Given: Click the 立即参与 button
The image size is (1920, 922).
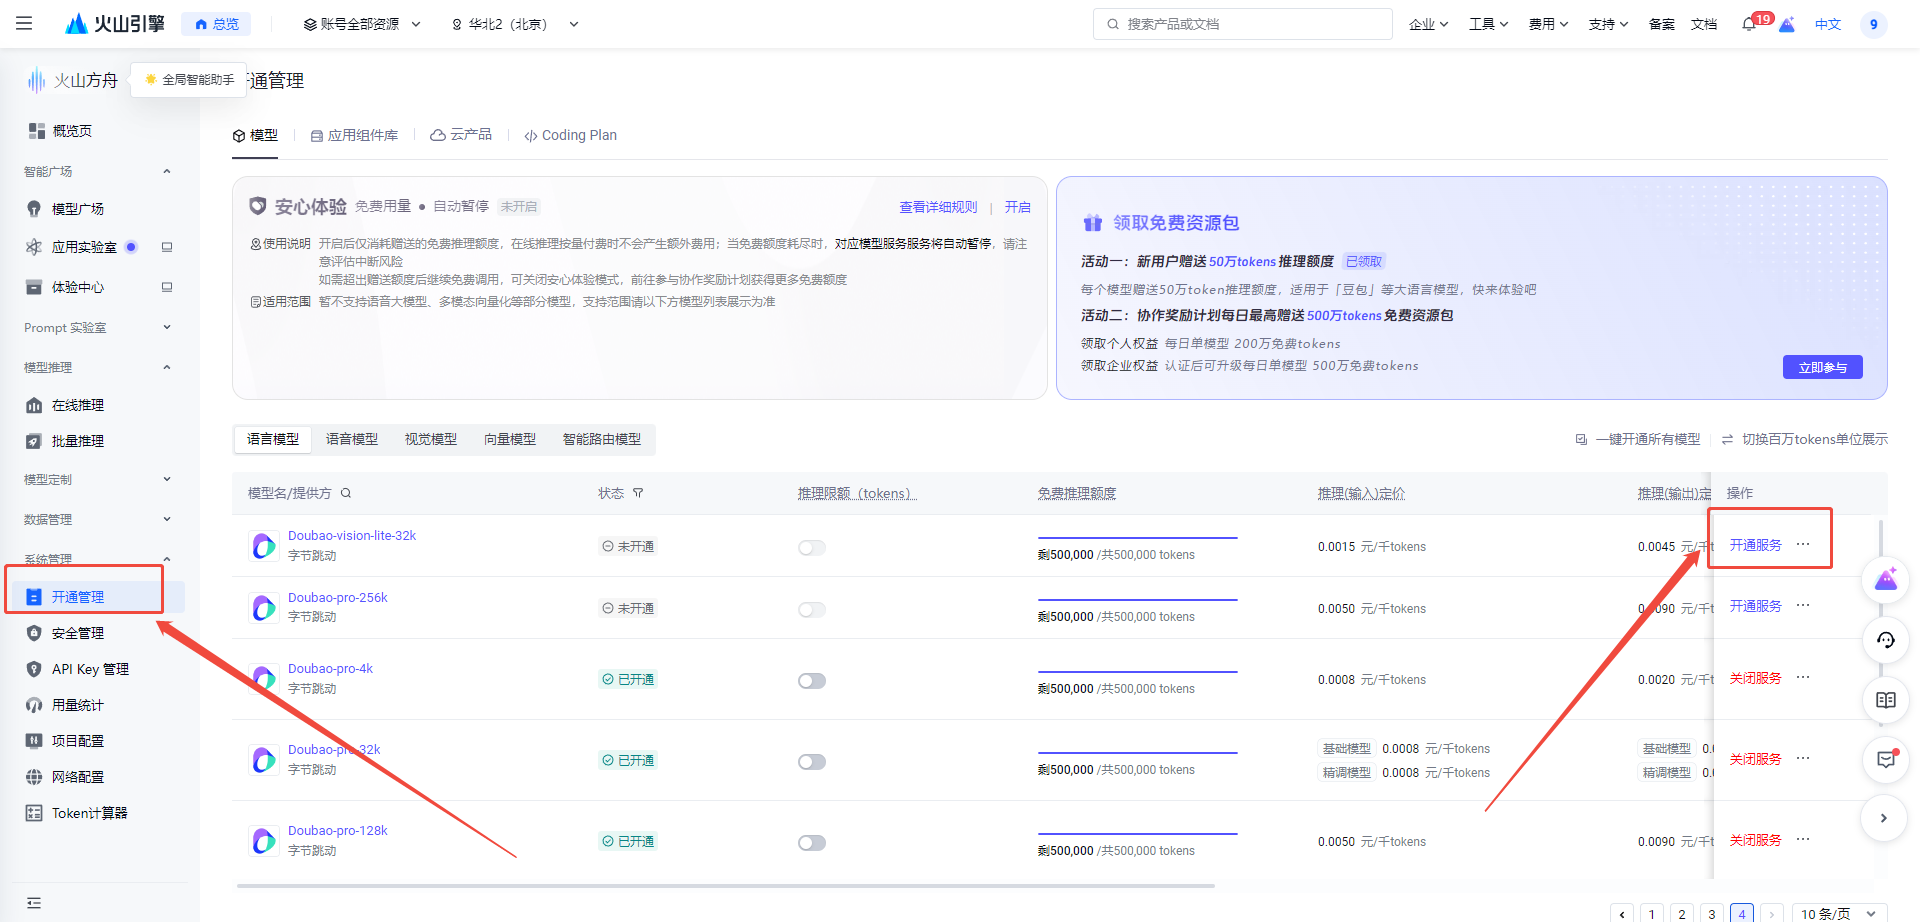Looking at the screenshot, I should [1822, 367].
